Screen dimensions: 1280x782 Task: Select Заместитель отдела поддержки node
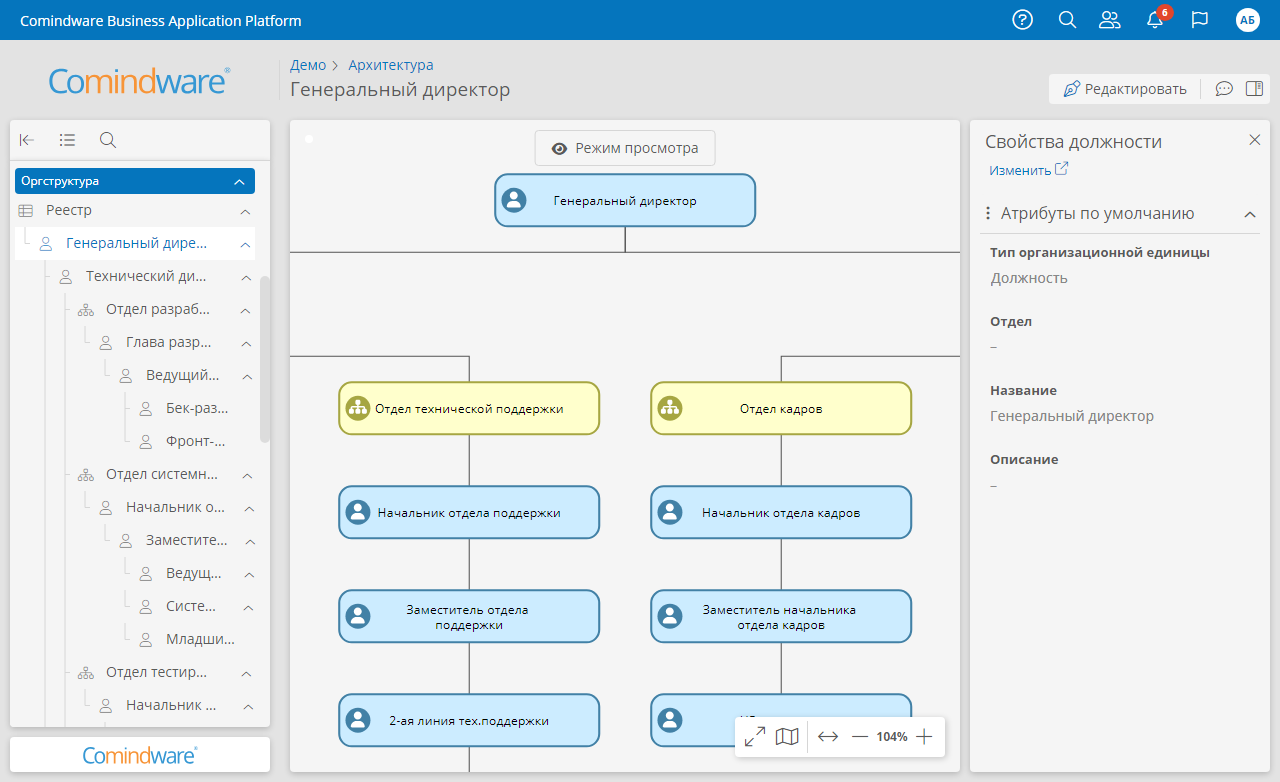(469, 616)
